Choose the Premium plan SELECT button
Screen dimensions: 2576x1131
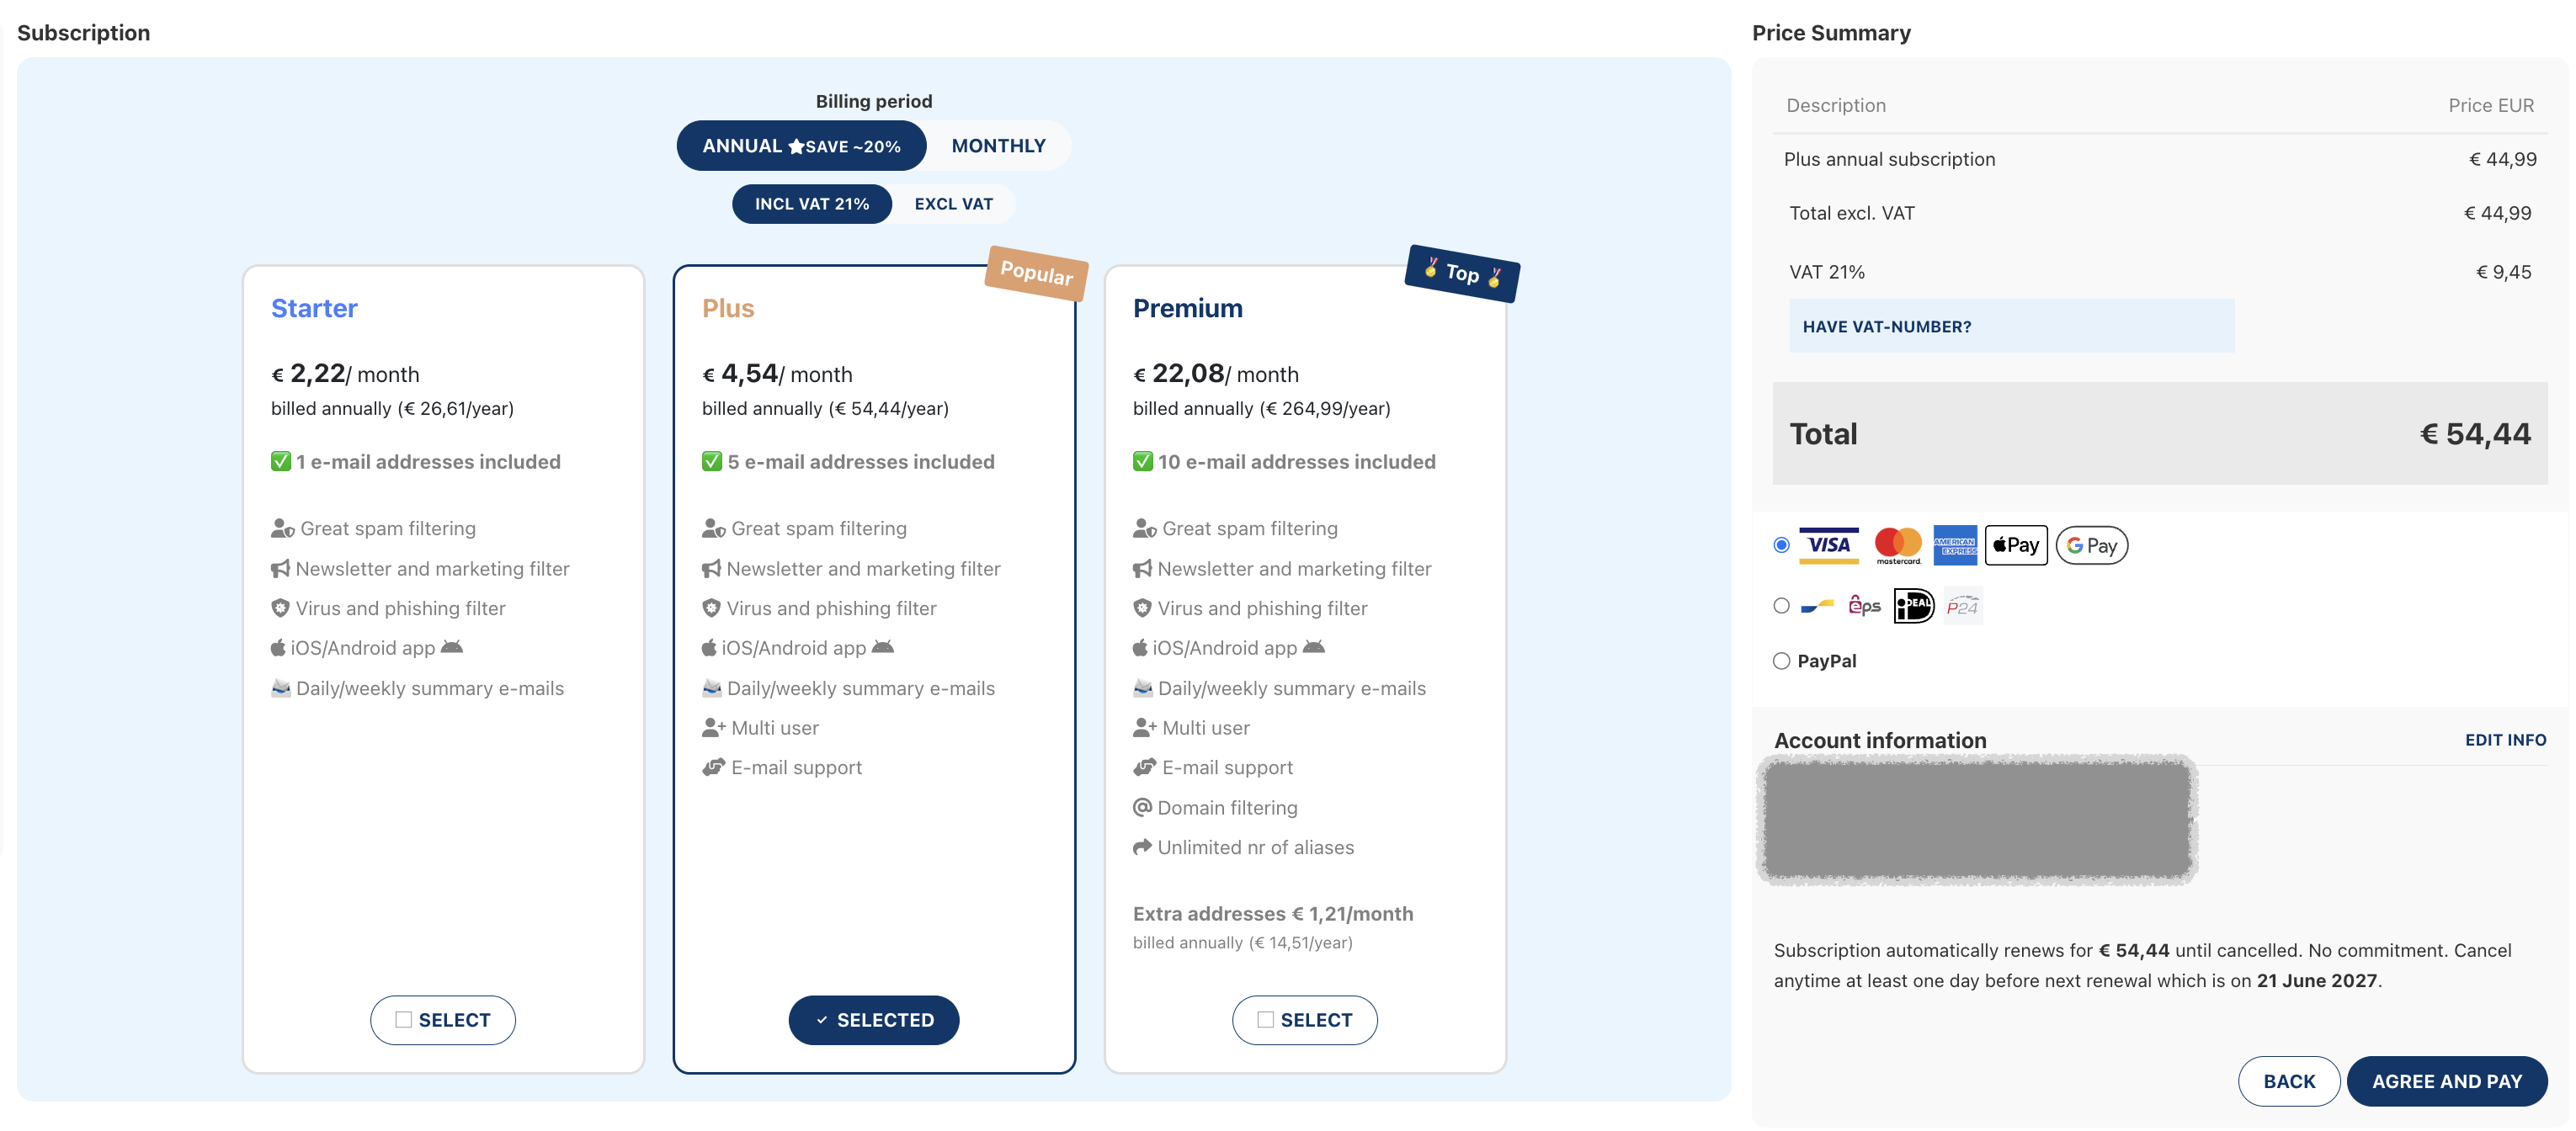tap(1304, 1020)
